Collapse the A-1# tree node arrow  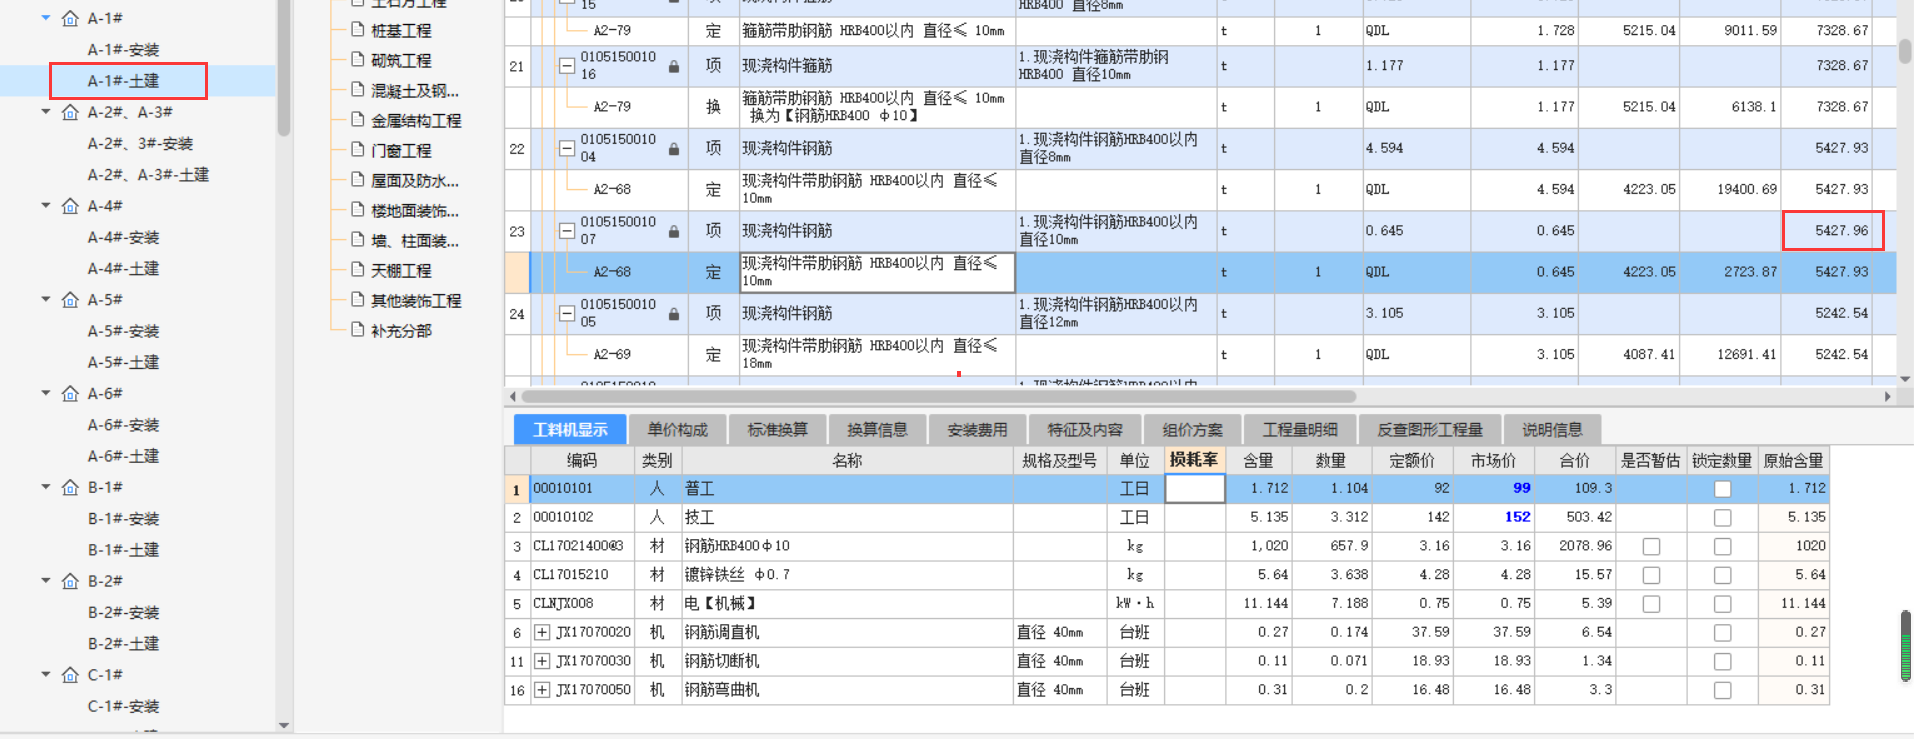point(46,18)
